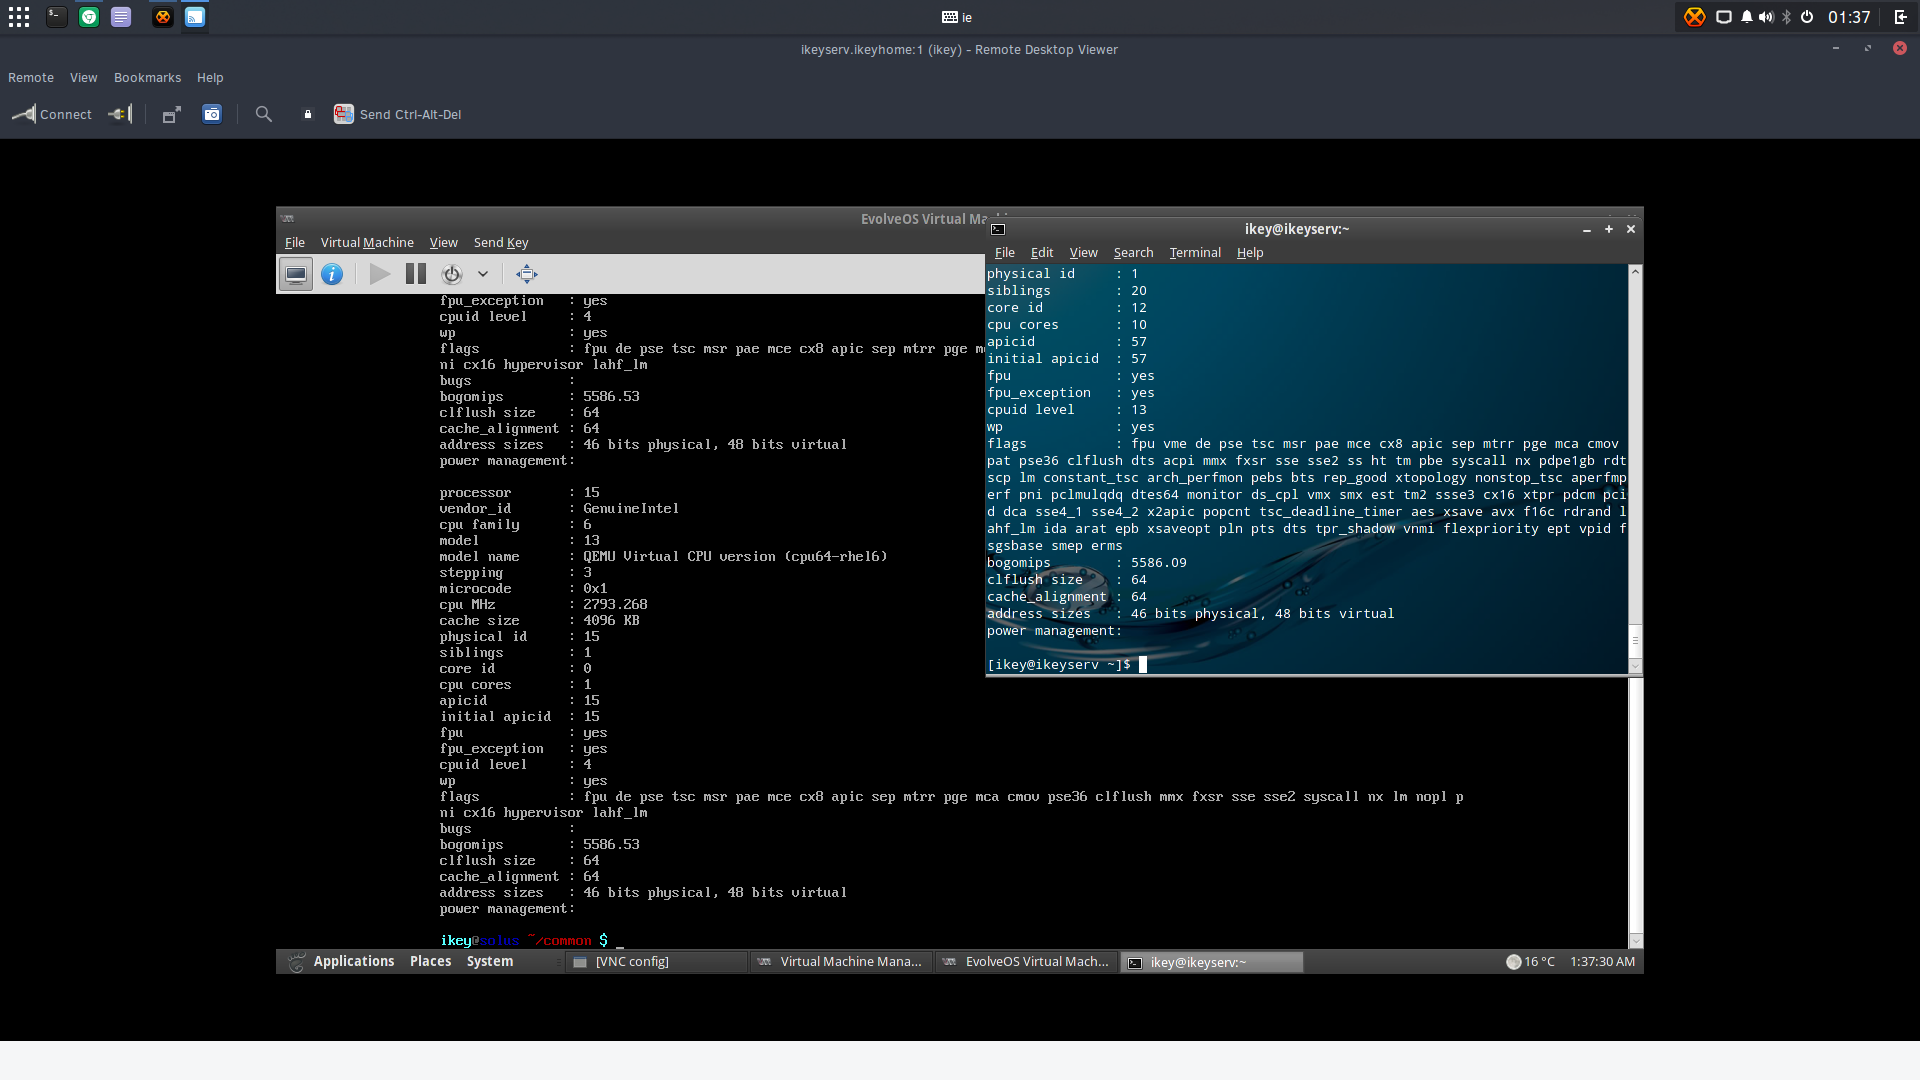This screenshot has width=1920, height=1080.
Task: Take a screenshot of the remote desktop
Action: (212, 114)
